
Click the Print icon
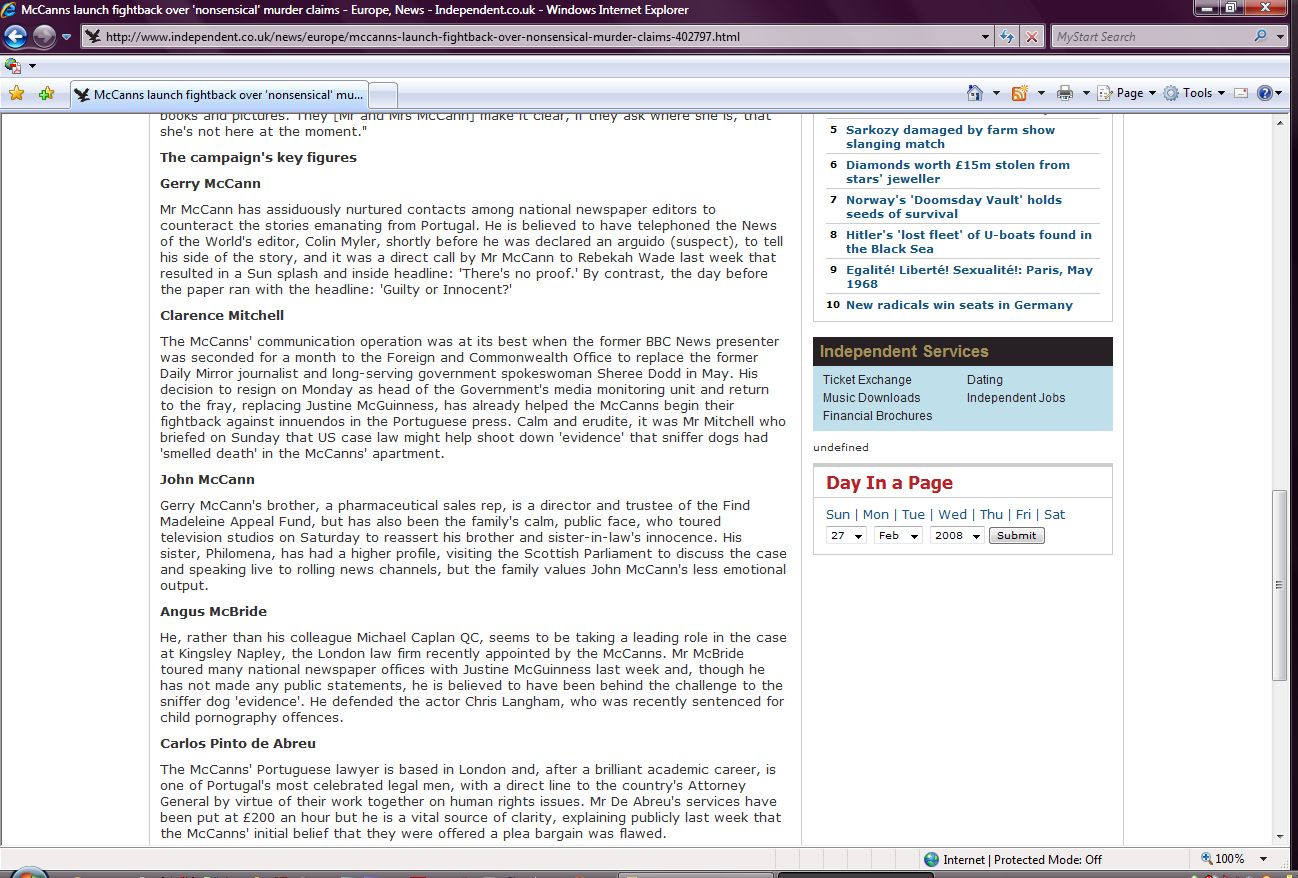coord(1065,93)
